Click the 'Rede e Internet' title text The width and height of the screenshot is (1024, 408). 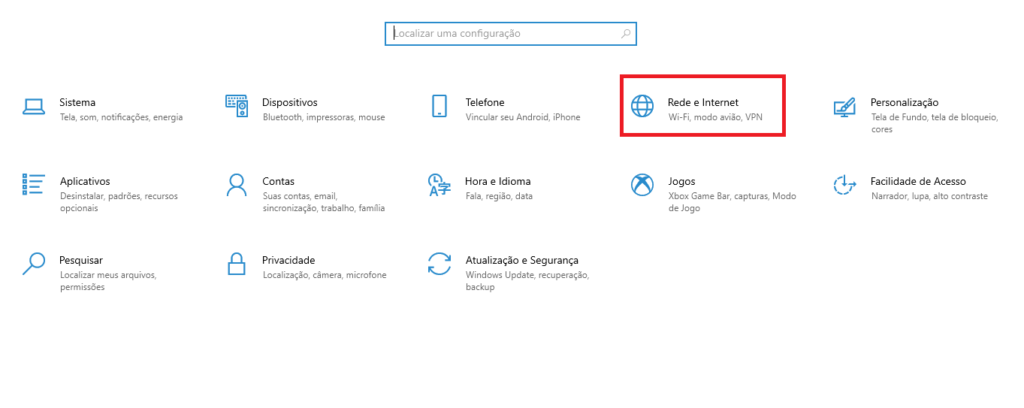tap(703, 102)
